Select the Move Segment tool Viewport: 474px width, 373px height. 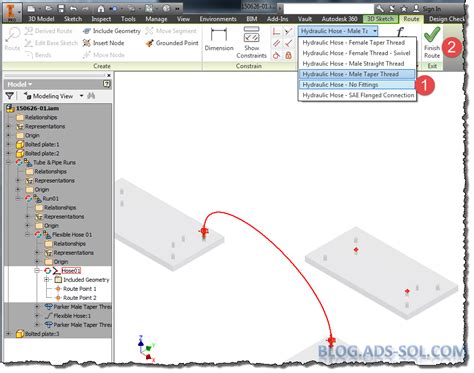pos(171,31)
